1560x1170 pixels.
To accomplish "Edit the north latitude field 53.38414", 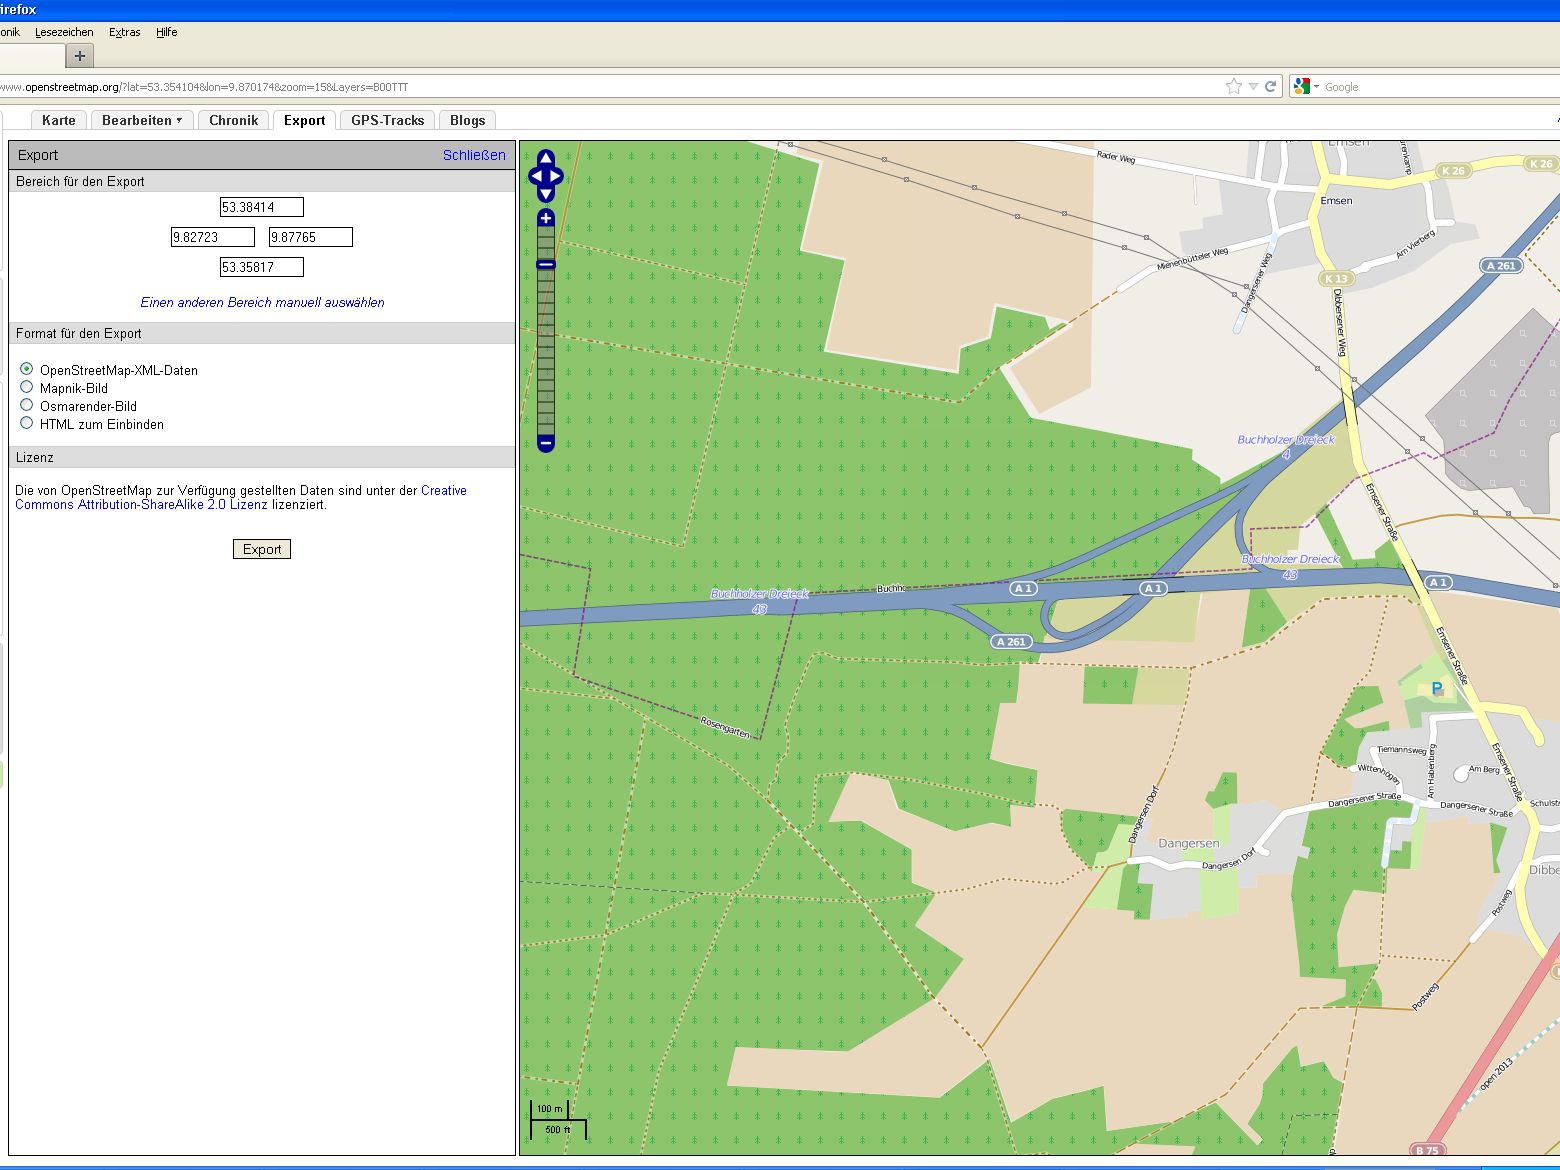I will pyautogui.click(x=262, y=207).
